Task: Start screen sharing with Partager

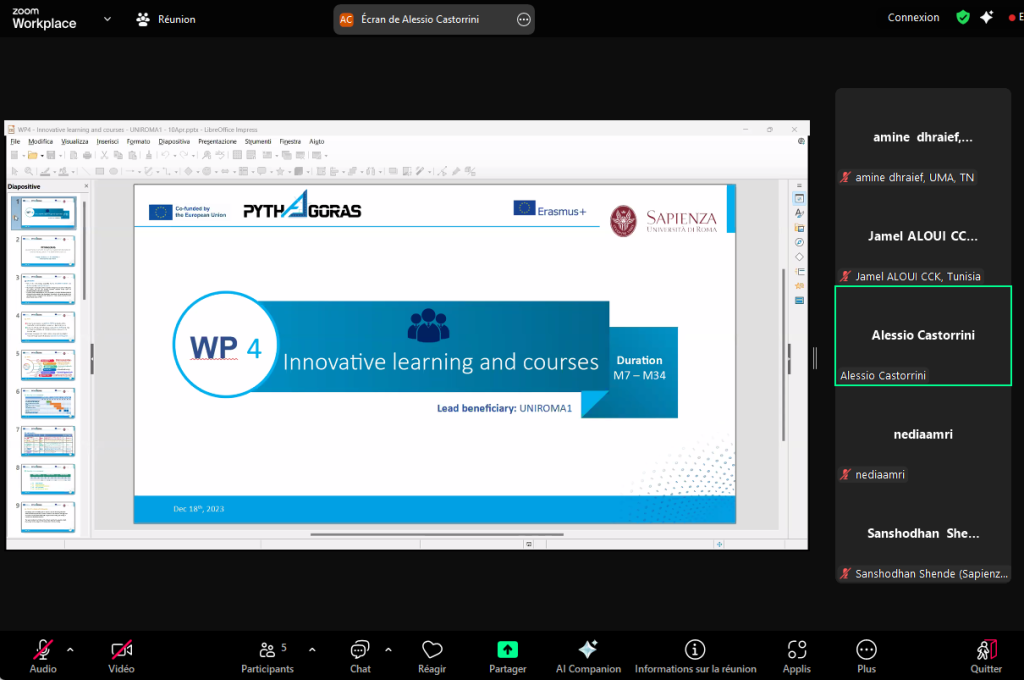Action: pos(507,656)
